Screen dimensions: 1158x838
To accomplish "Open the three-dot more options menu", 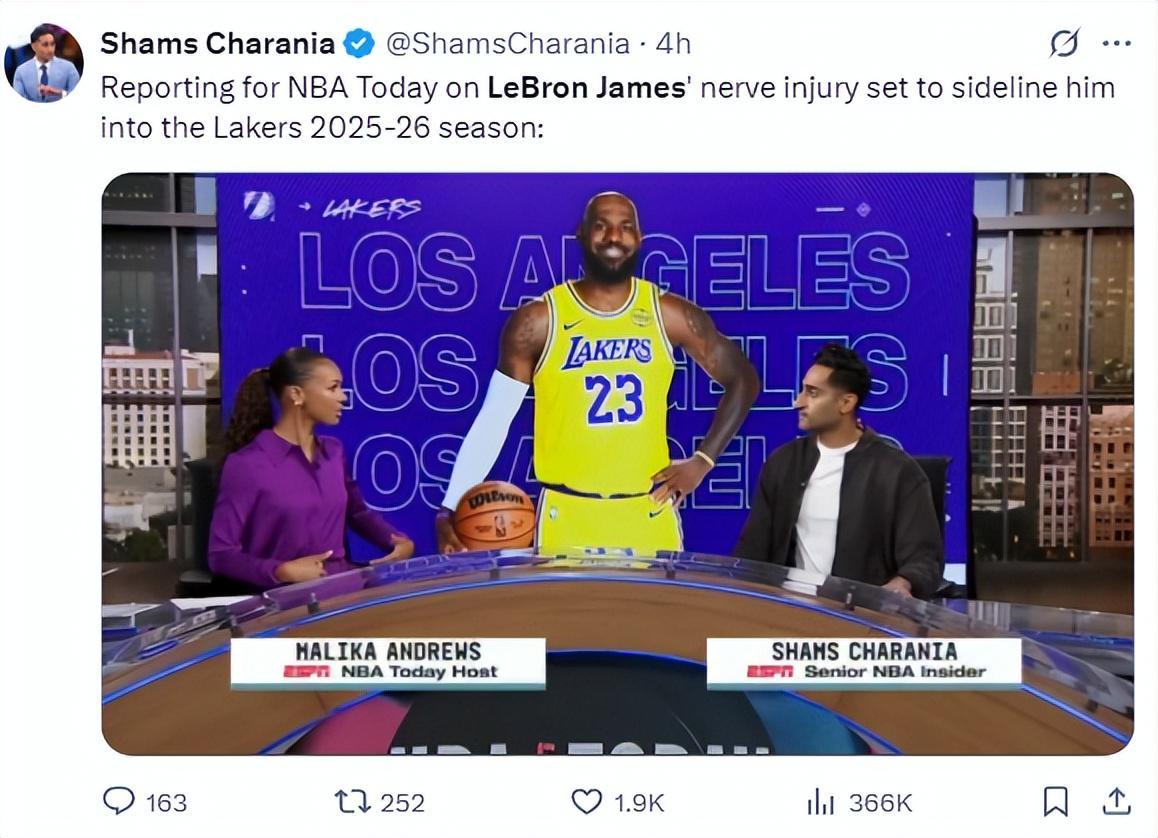I will click(x=1116, y=43).
